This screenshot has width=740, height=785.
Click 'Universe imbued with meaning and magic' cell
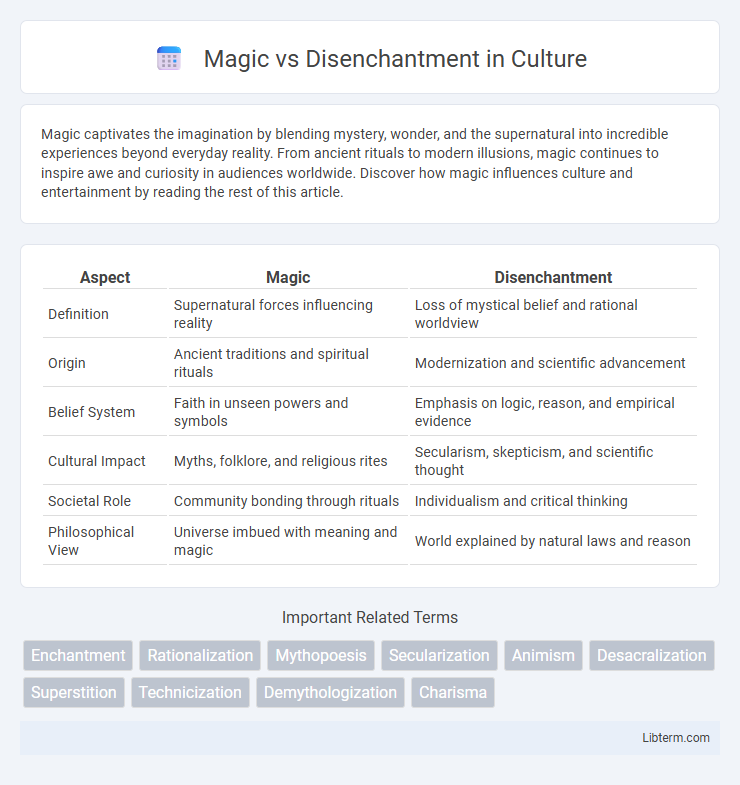point(288,541)
